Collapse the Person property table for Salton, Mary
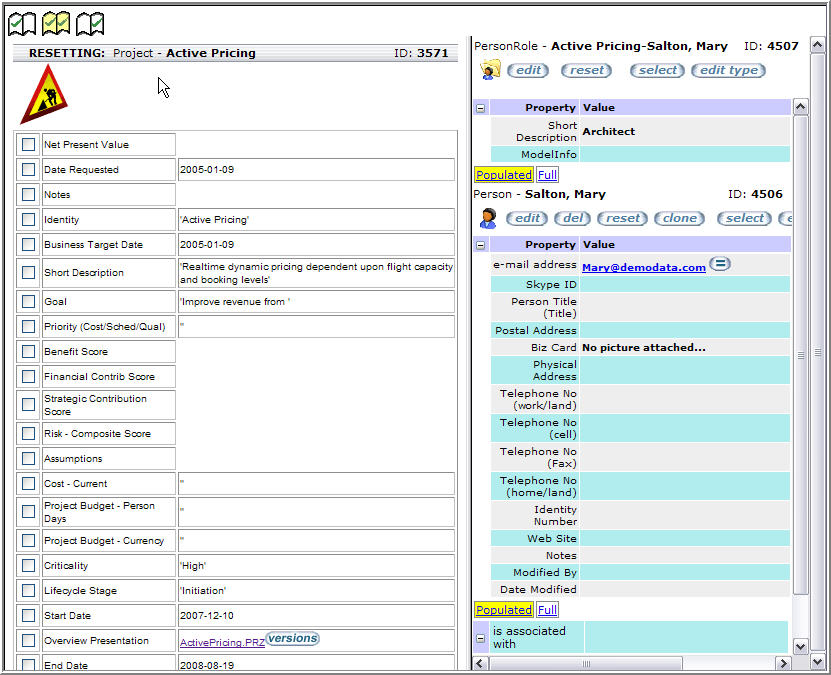The width and height of the screenshot is (831, 675). click(481, 245)
